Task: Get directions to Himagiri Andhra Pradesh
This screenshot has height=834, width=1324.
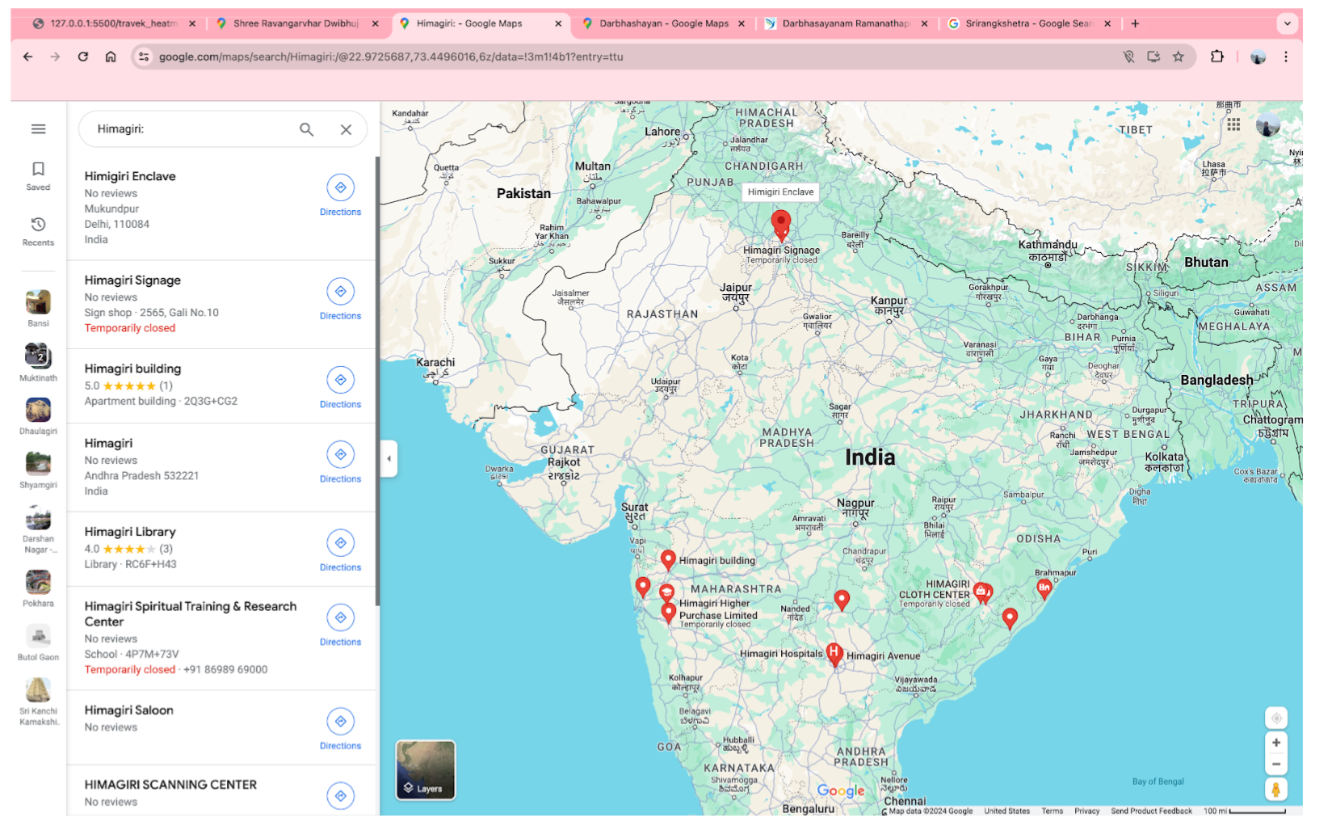Action: click(x=340, y=462)
